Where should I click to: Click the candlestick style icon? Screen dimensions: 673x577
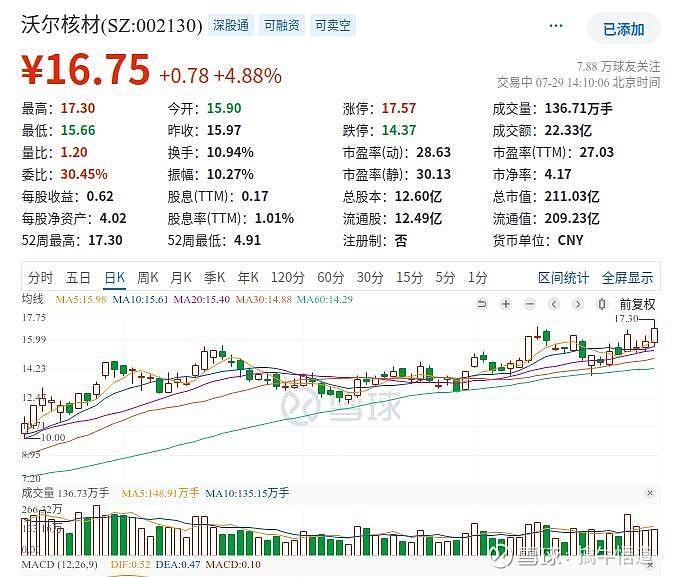click(602, 304)
